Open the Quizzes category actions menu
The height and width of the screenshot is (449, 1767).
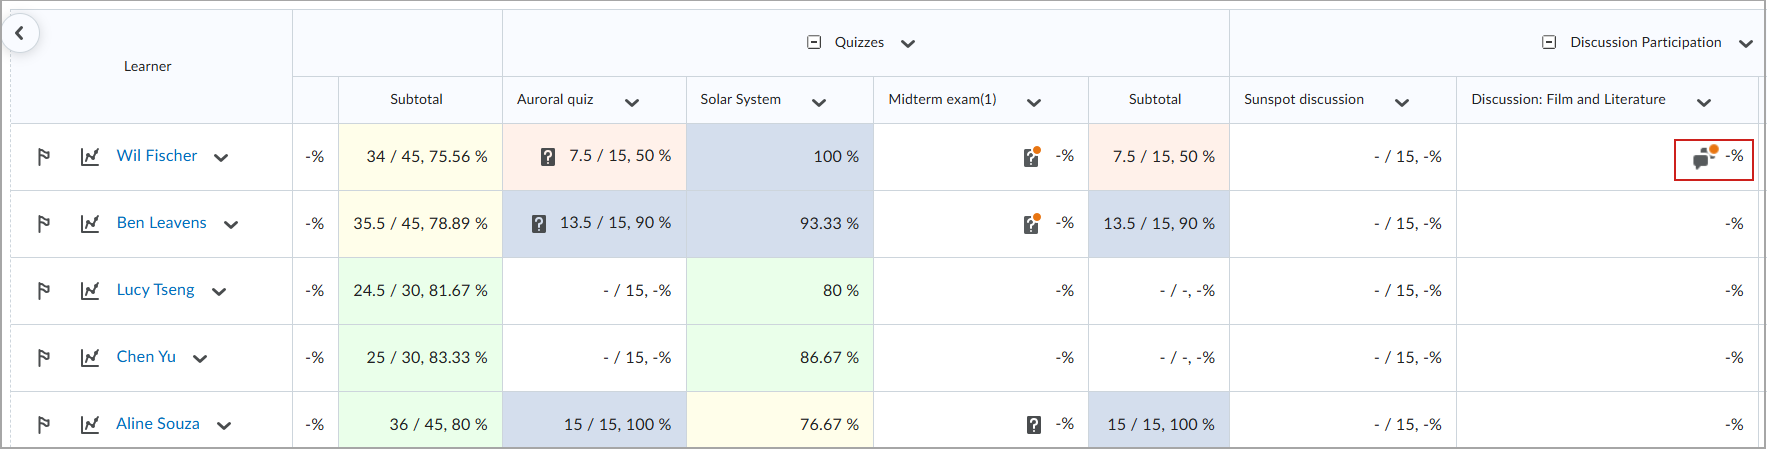[908, 44]
